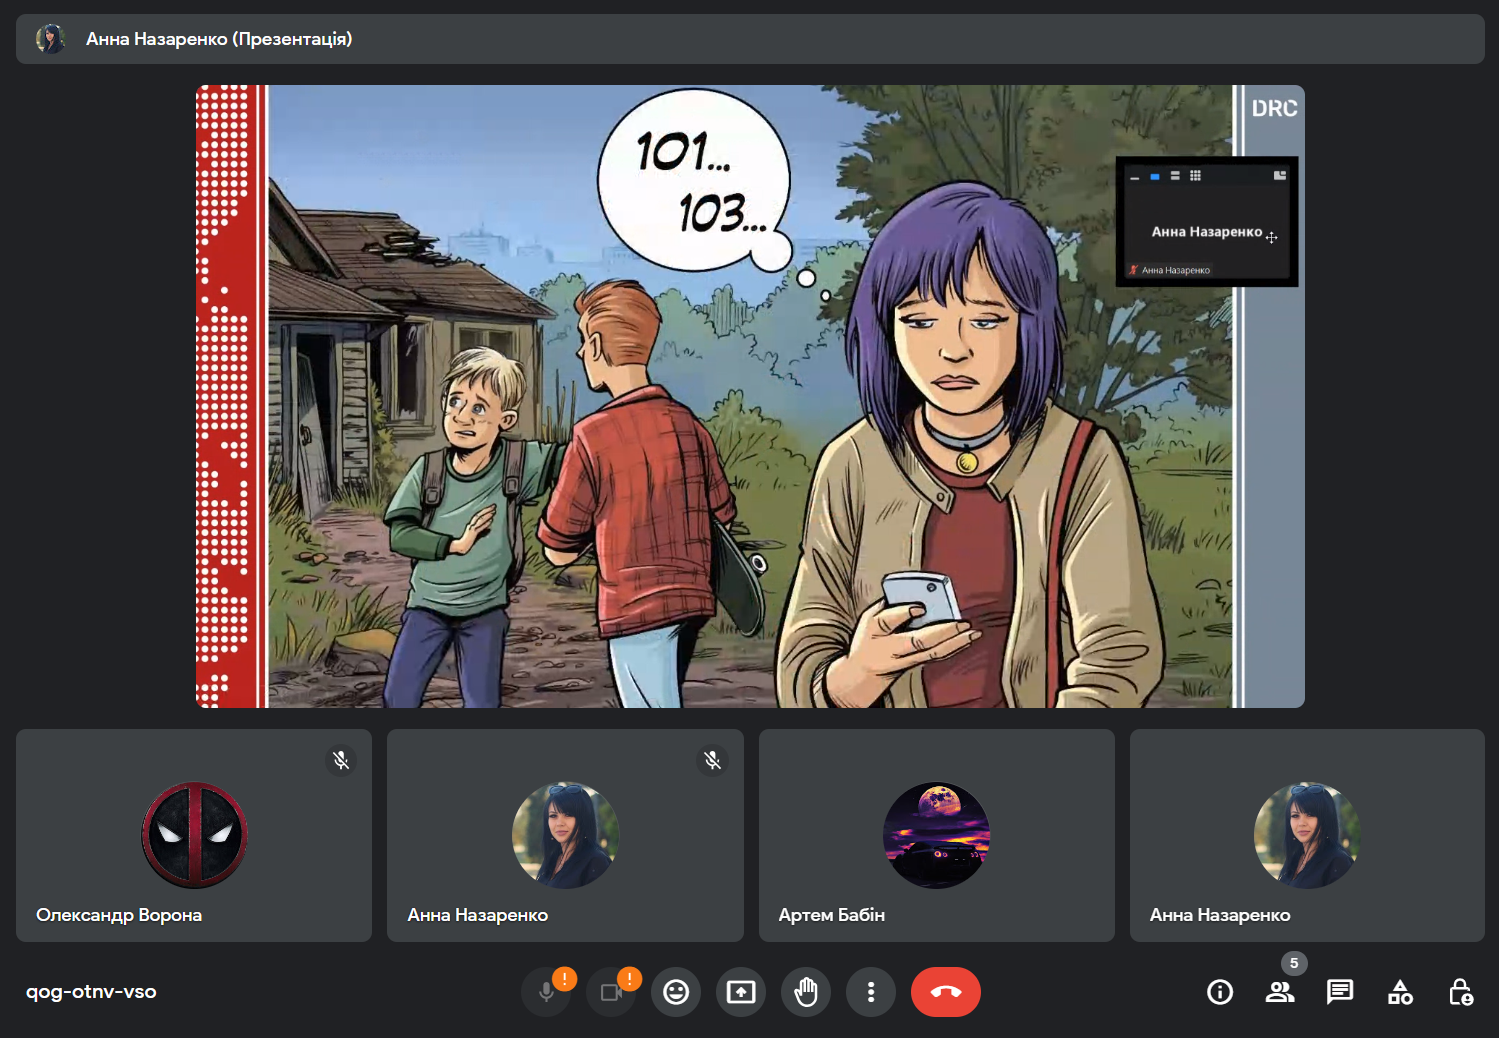Open the activities shapes icon
Image resolution: width=1499 pixels, height=1038 pixels.
[x=1400, y=992]
